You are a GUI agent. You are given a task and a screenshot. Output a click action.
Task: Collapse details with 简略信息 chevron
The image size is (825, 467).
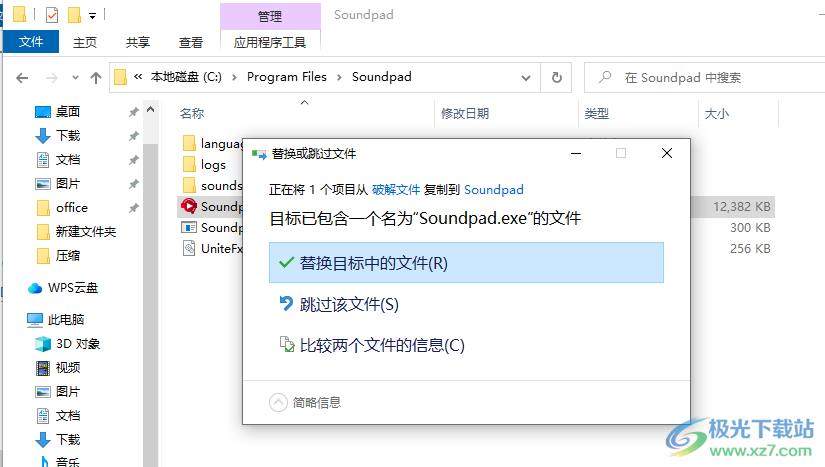[x=278, y=402]
